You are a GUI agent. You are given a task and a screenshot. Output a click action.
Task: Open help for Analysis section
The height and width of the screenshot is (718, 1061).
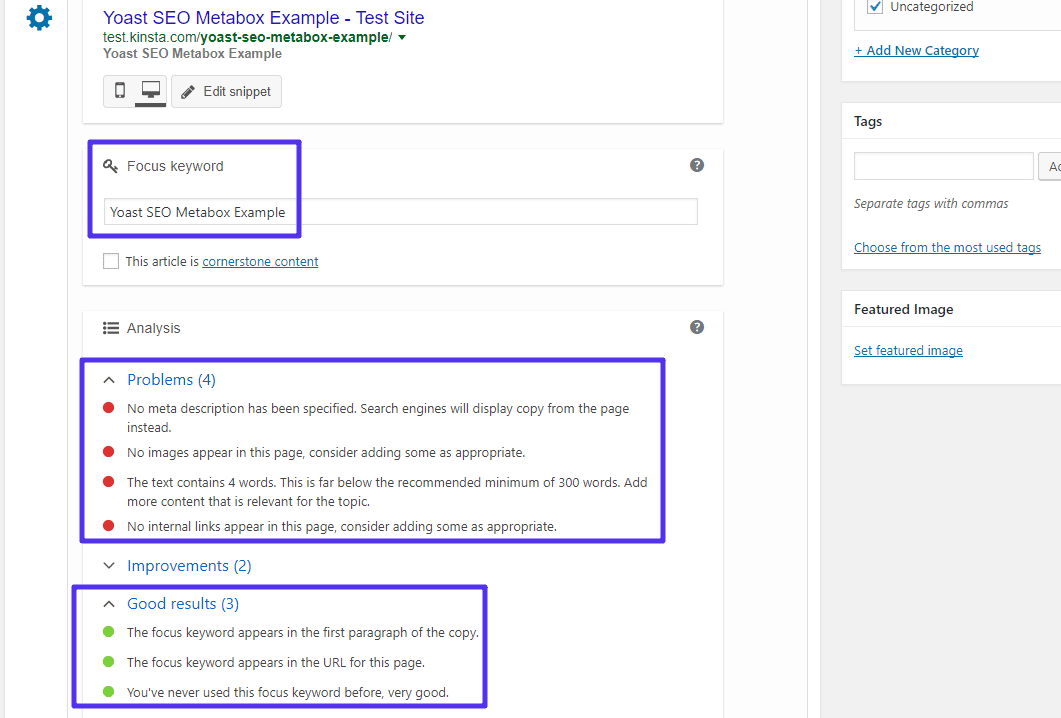(x=697, y=327)
